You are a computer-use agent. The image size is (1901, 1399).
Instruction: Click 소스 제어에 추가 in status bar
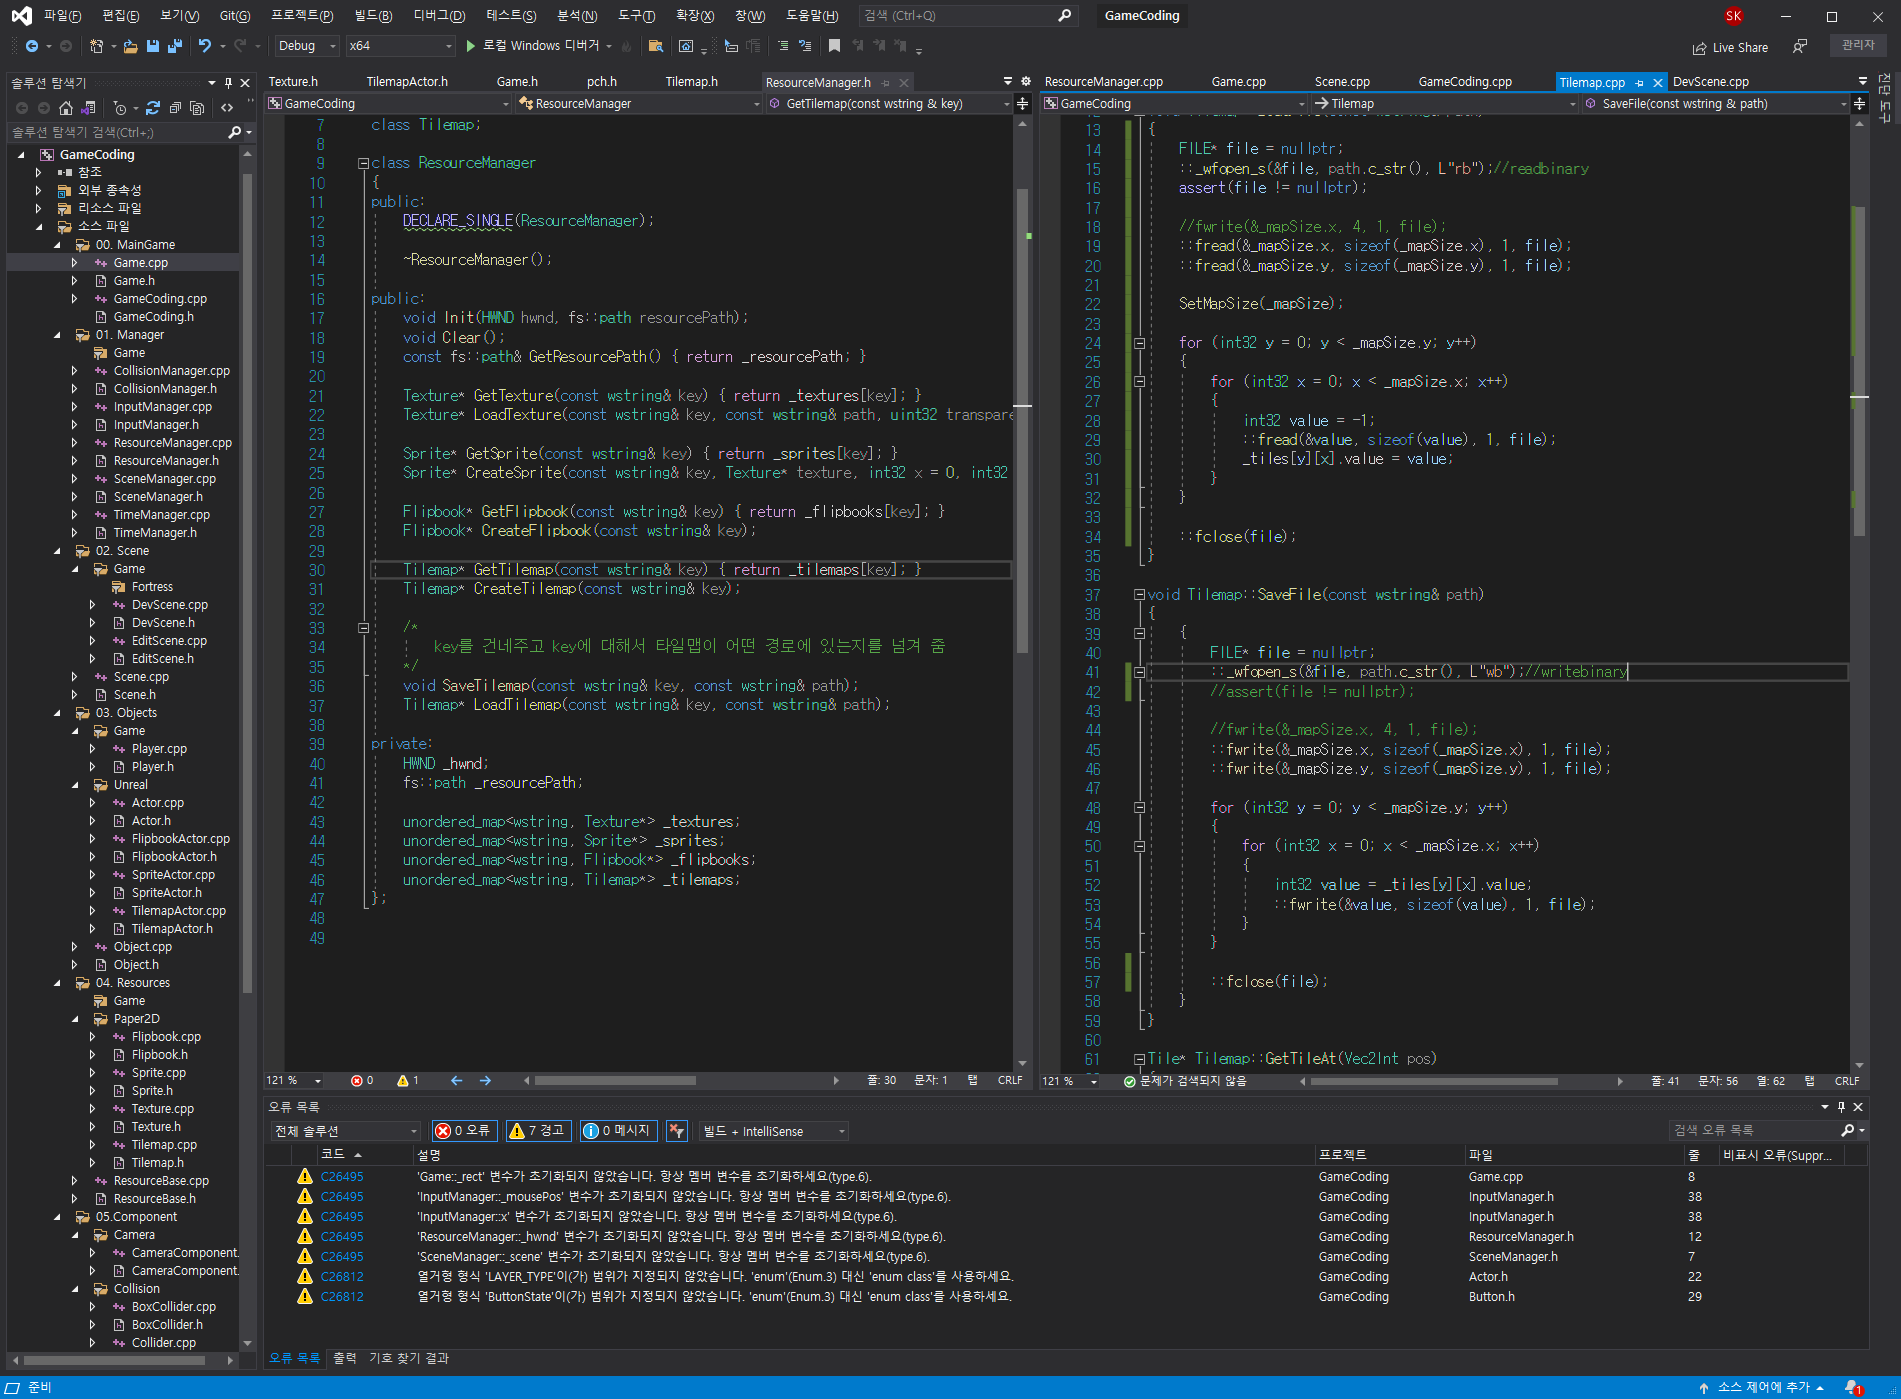coord(1763,1388)
